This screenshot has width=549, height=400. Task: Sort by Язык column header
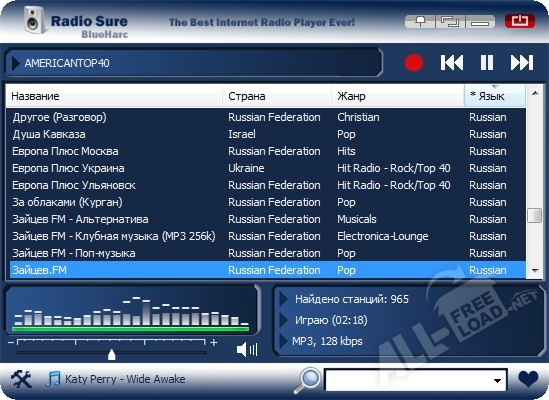coord(494,96)
